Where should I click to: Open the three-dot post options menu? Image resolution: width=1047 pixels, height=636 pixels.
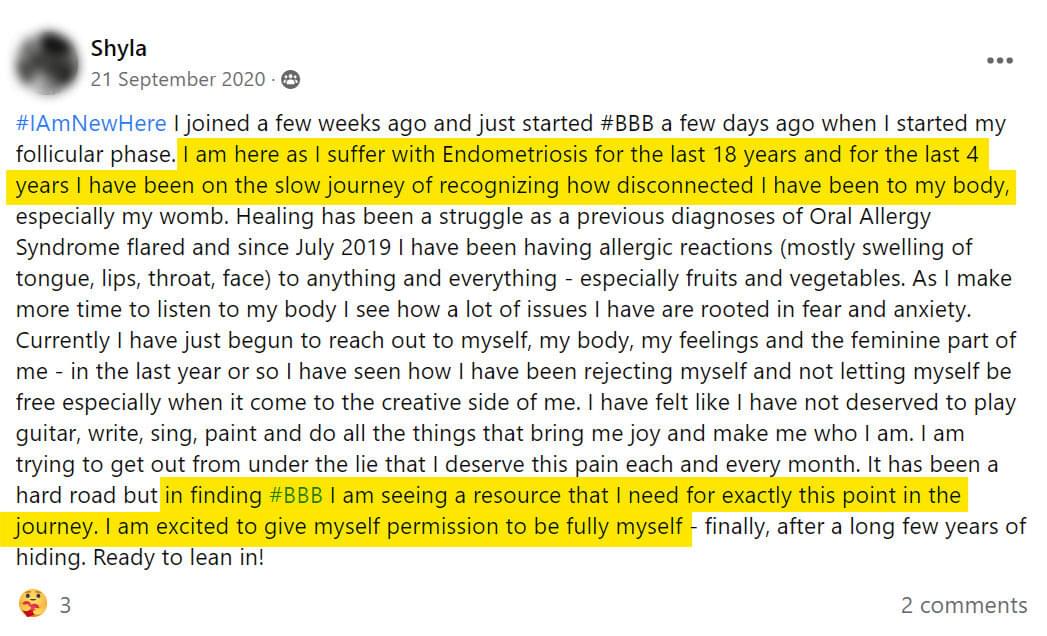tap(999, 61)
